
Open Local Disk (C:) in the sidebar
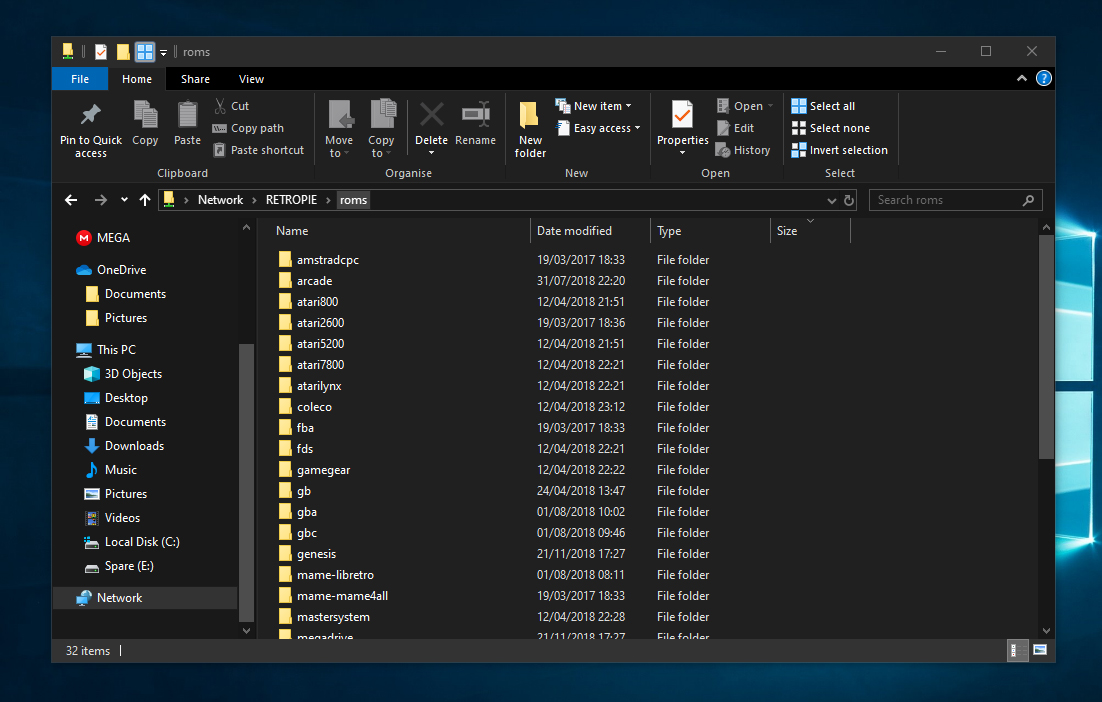pos(132,542)
